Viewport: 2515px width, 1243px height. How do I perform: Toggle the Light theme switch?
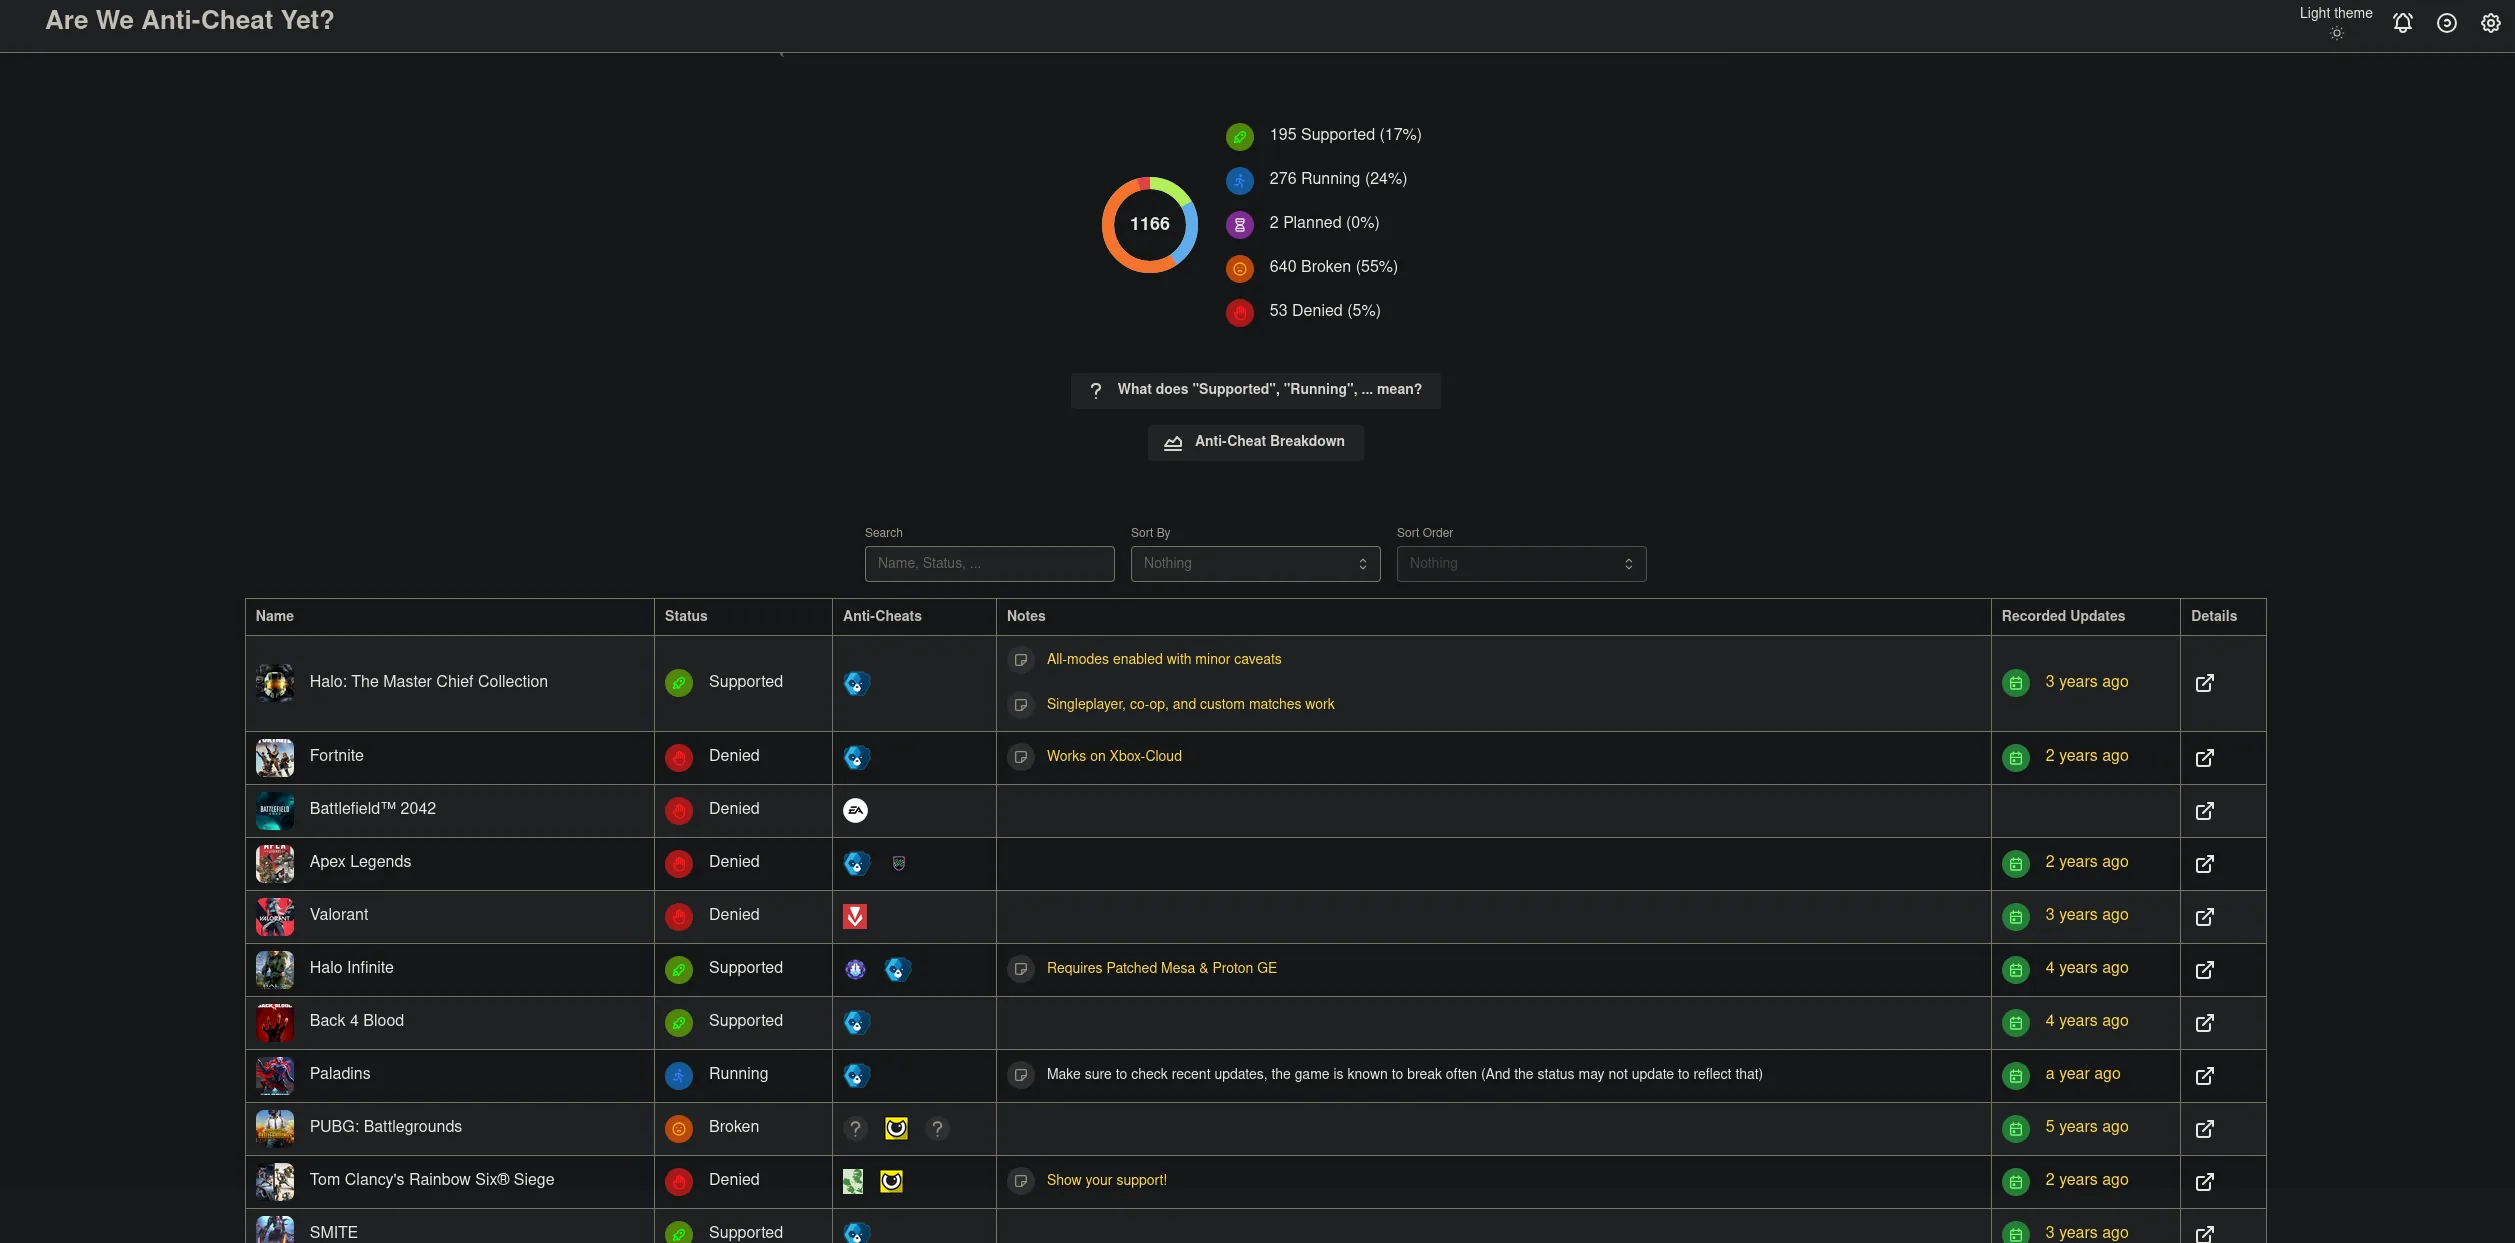click(2335, 22)
